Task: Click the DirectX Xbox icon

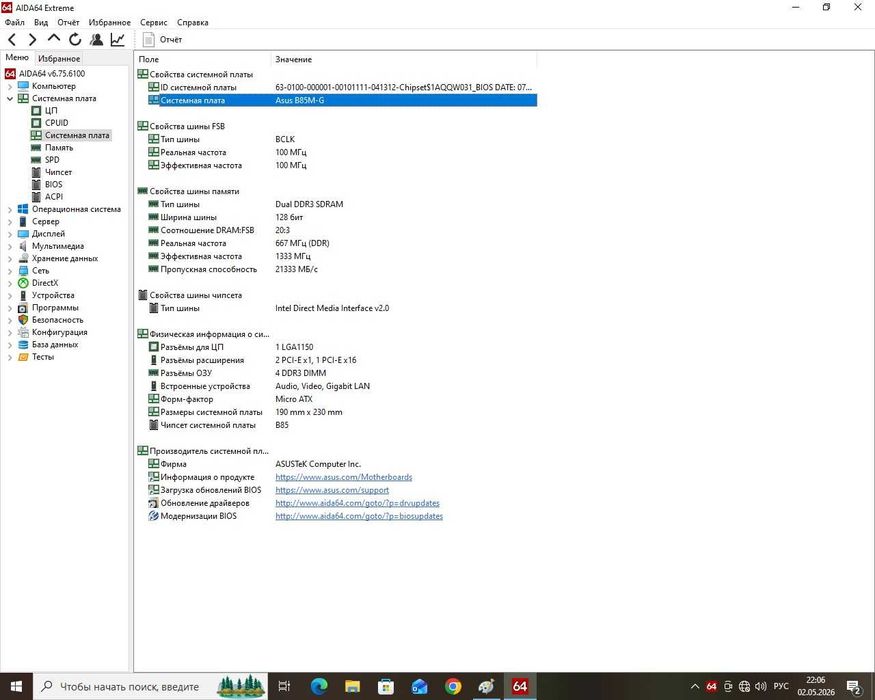Action: coord(23,283)
